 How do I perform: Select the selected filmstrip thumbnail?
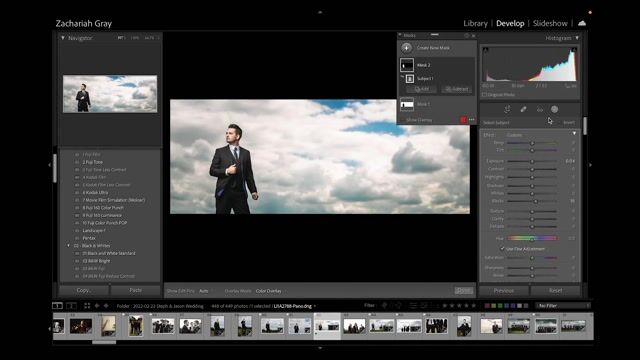pos(327,326)
